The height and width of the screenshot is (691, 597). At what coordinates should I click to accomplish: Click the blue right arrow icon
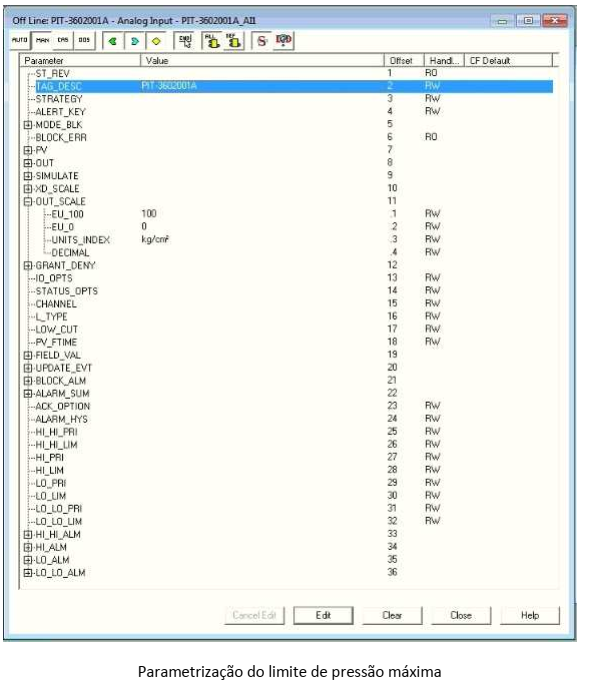point(134,41)
